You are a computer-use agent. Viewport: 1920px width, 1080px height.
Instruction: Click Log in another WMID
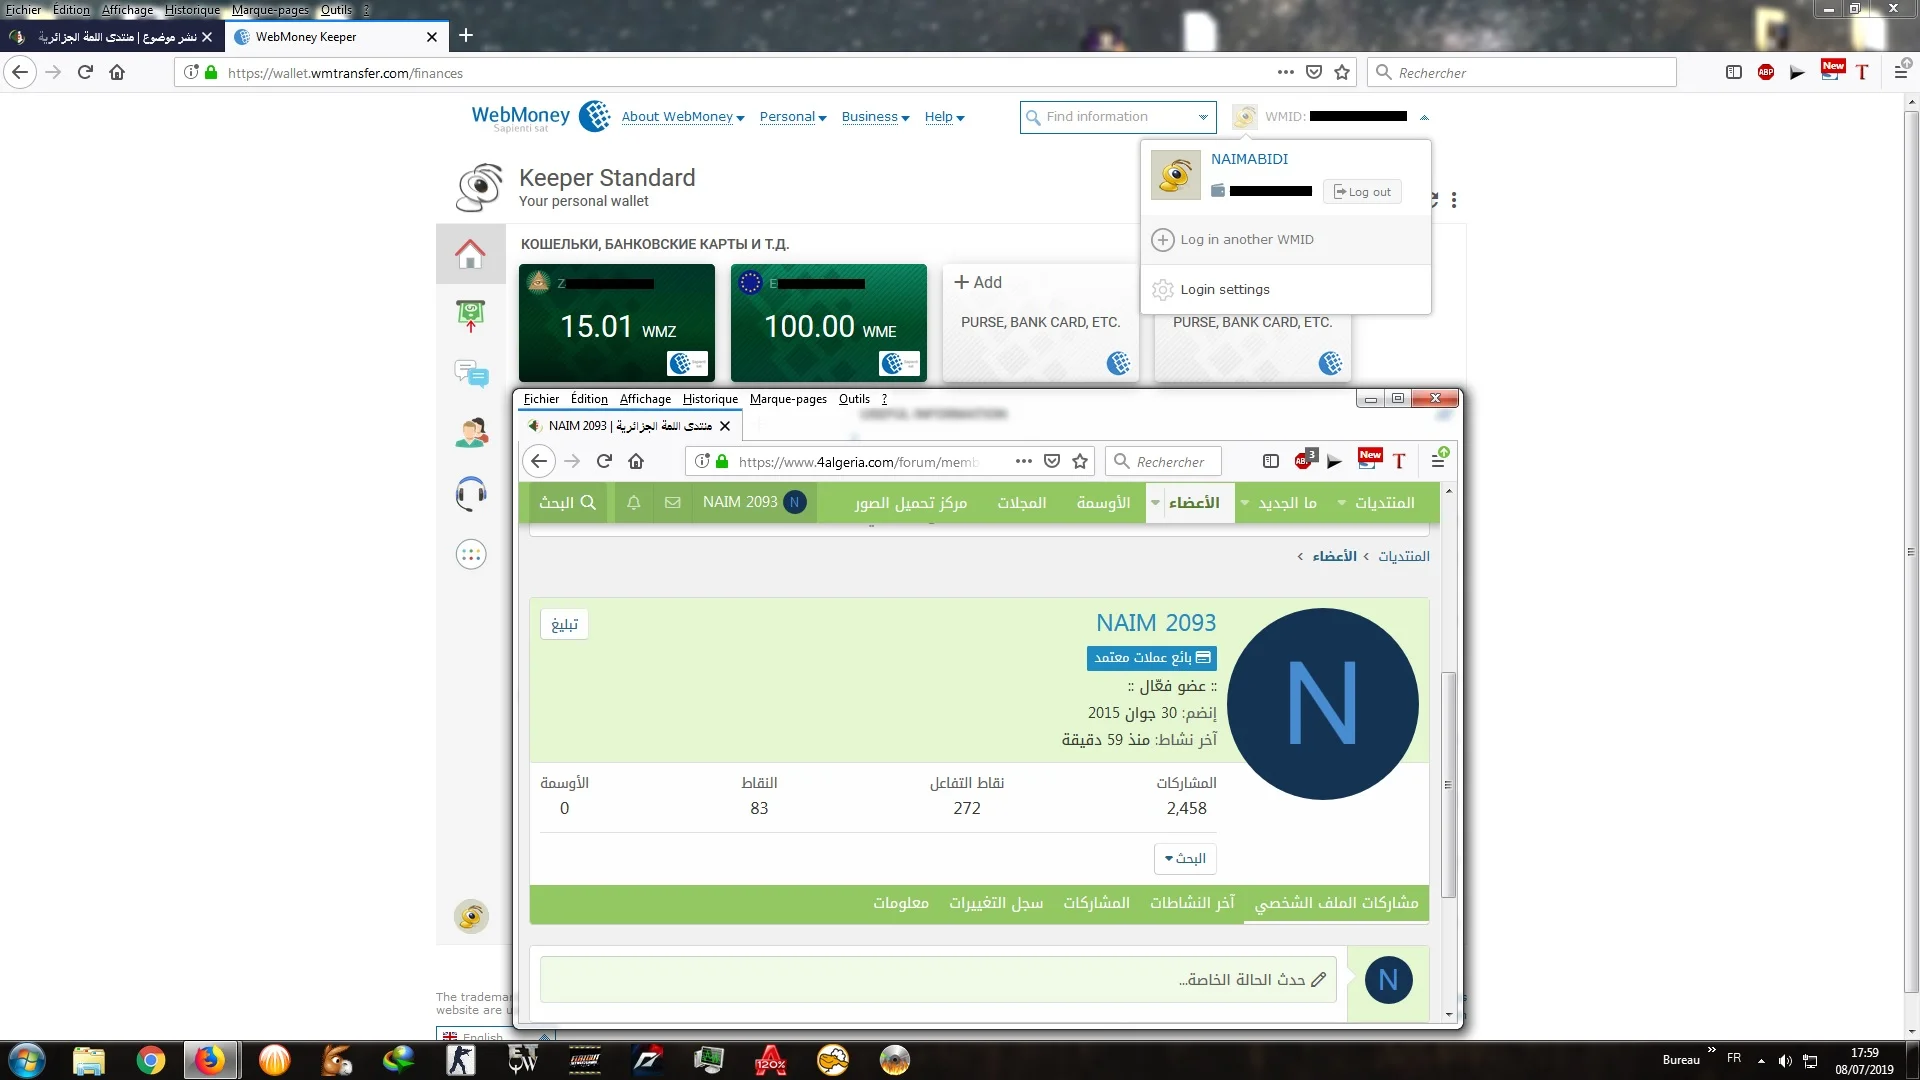(x=1246, y=240)
